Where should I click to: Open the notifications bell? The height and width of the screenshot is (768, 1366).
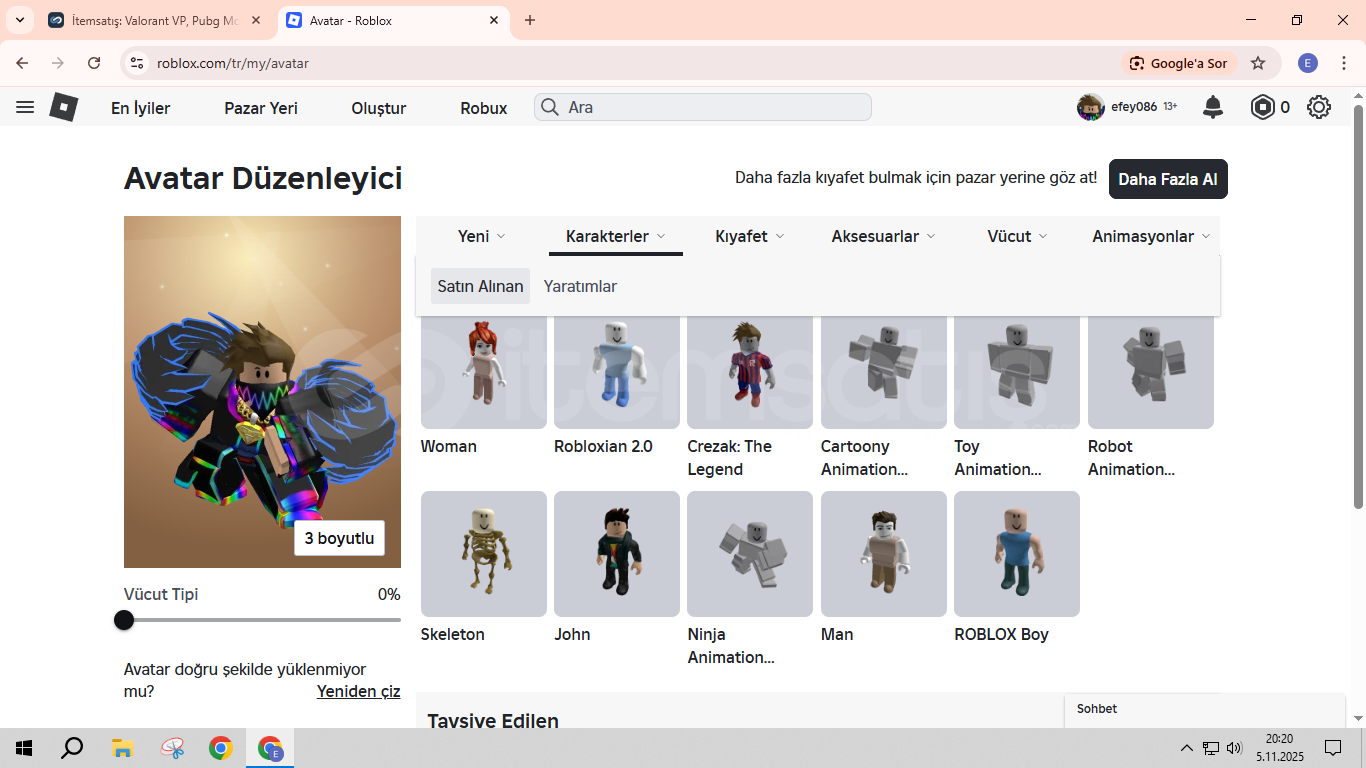click(1213, 107)
